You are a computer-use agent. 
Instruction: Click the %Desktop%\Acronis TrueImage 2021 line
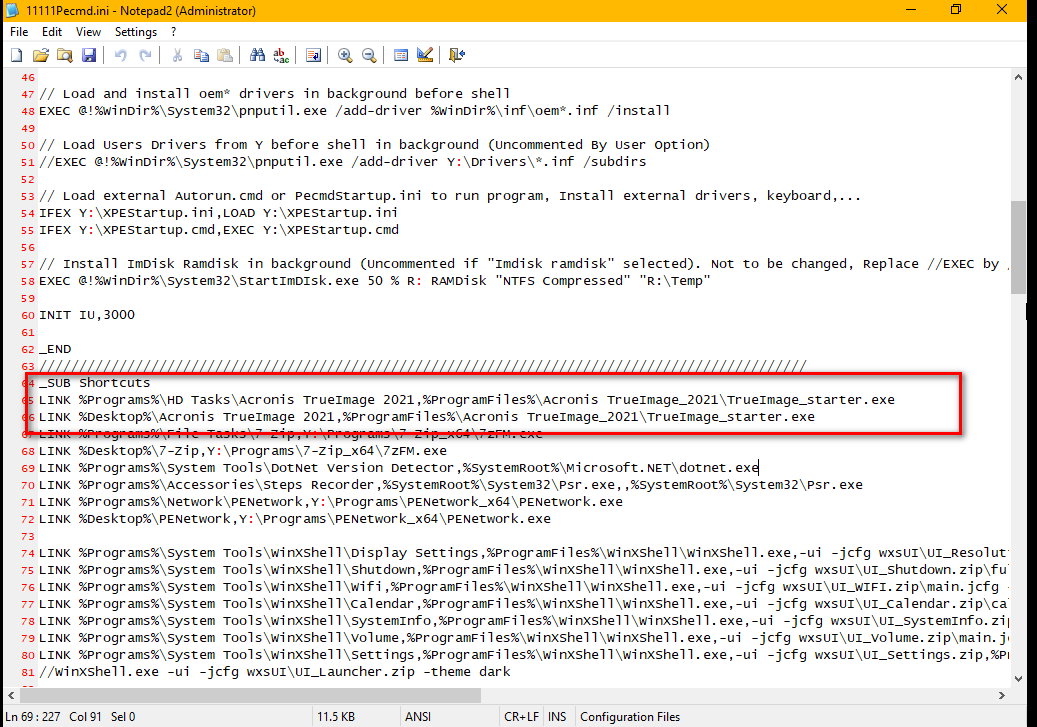click(x=427, y=417)
